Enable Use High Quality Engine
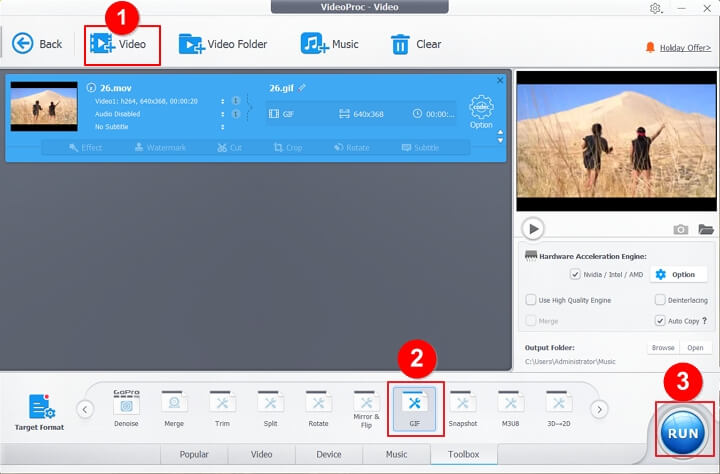The width and height of the screenshot is (720, 474). [x=531, y=300]
